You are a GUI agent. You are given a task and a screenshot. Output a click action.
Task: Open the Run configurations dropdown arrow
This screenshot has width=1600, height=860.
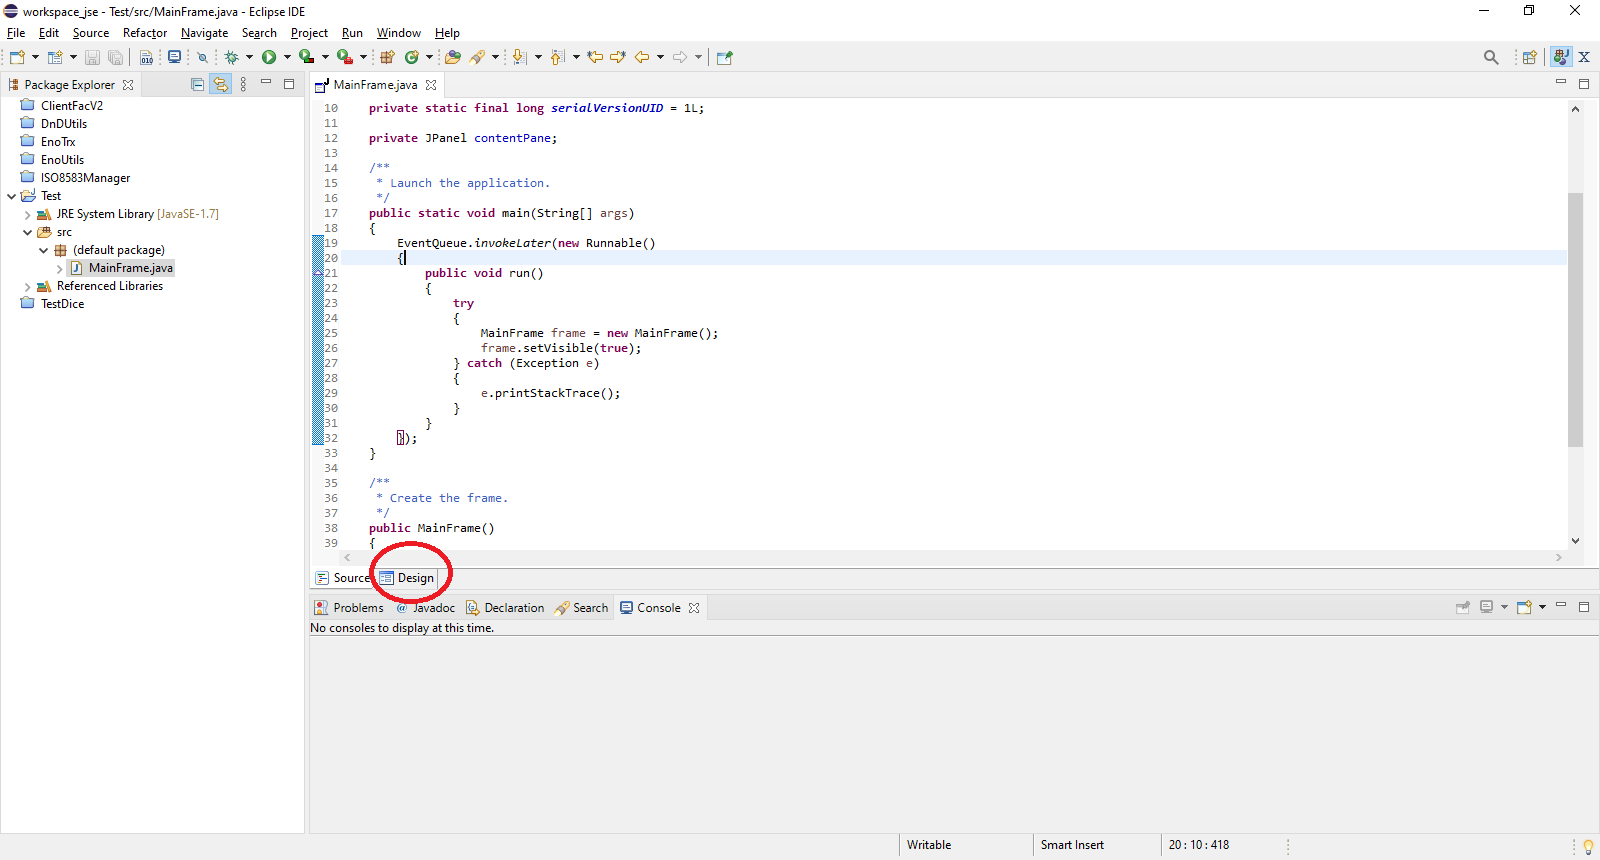[287, 57]
